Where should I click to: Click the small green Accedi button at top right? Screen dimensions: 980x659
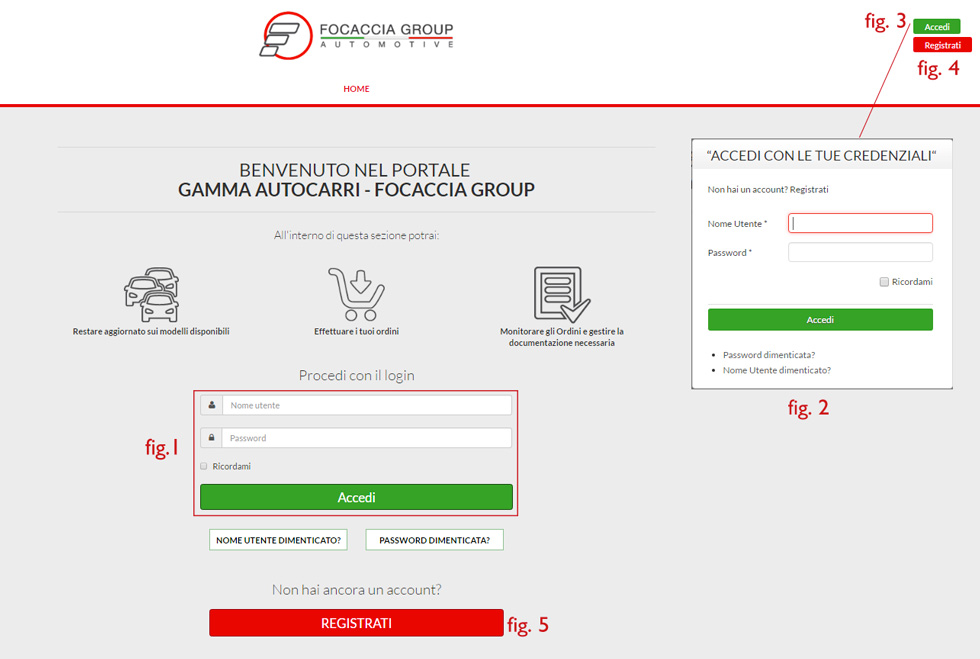[936, 26]
